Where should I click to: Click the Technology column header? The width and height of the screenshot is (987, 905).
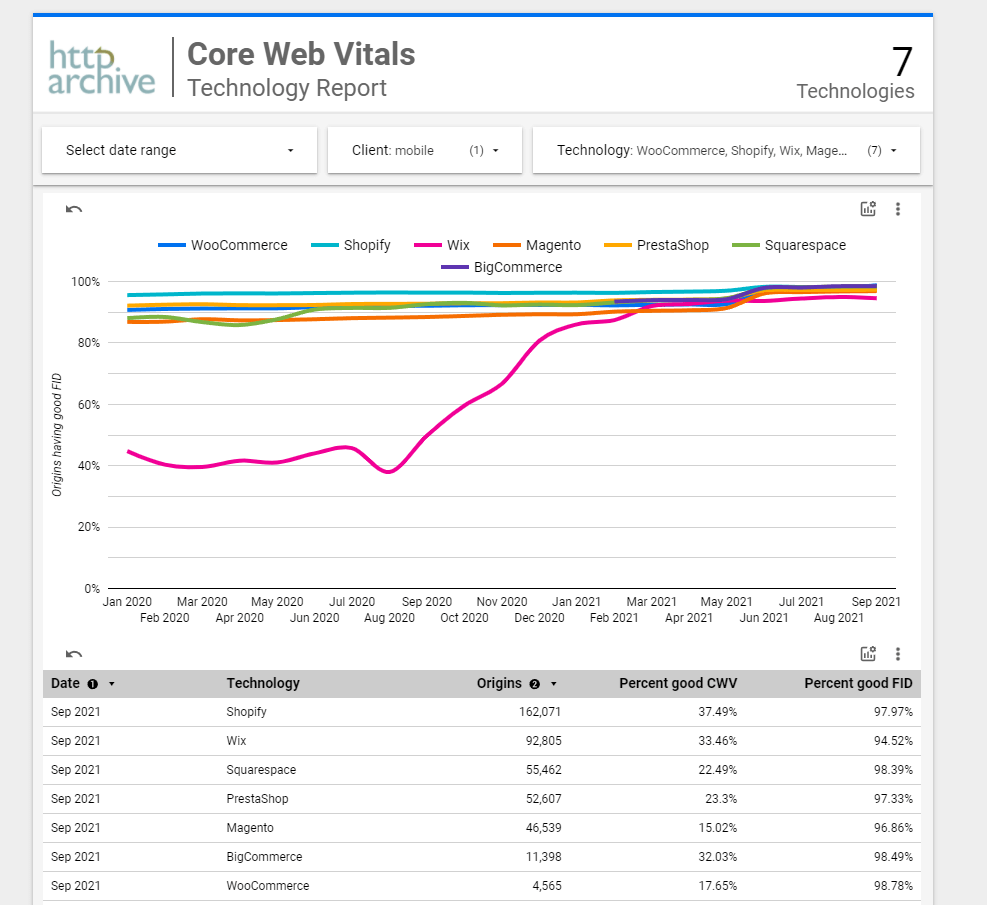[263, 684]
